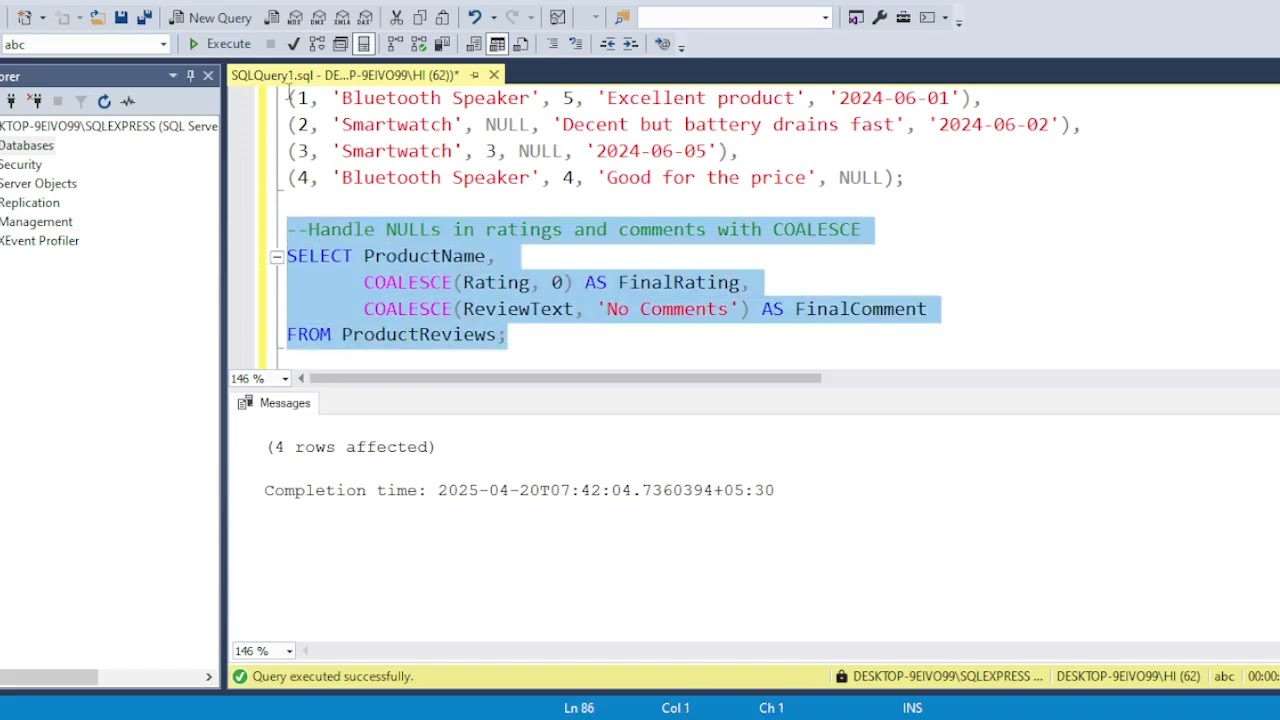Click the Cut scissors icon

point(397,17)
